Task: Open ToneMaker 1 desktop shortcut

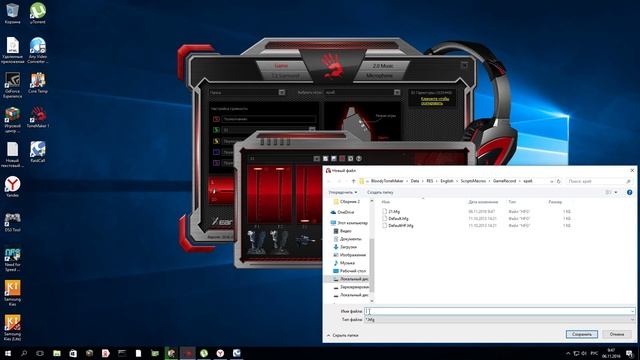Action: pos(38,118)
